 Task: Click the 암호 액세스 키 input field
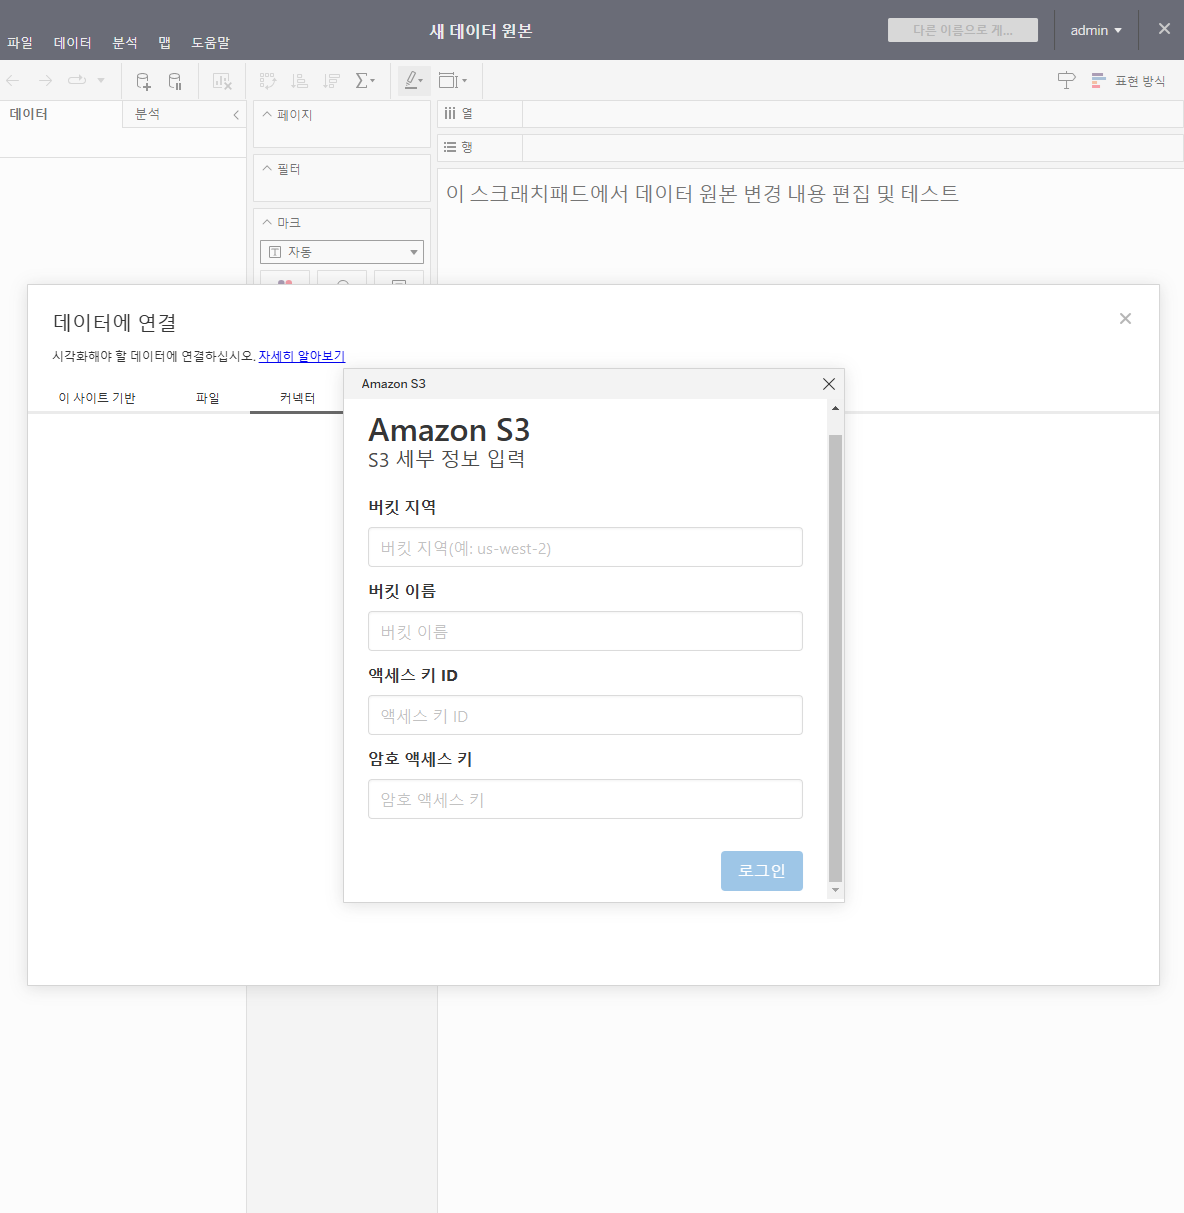[585, 799]
